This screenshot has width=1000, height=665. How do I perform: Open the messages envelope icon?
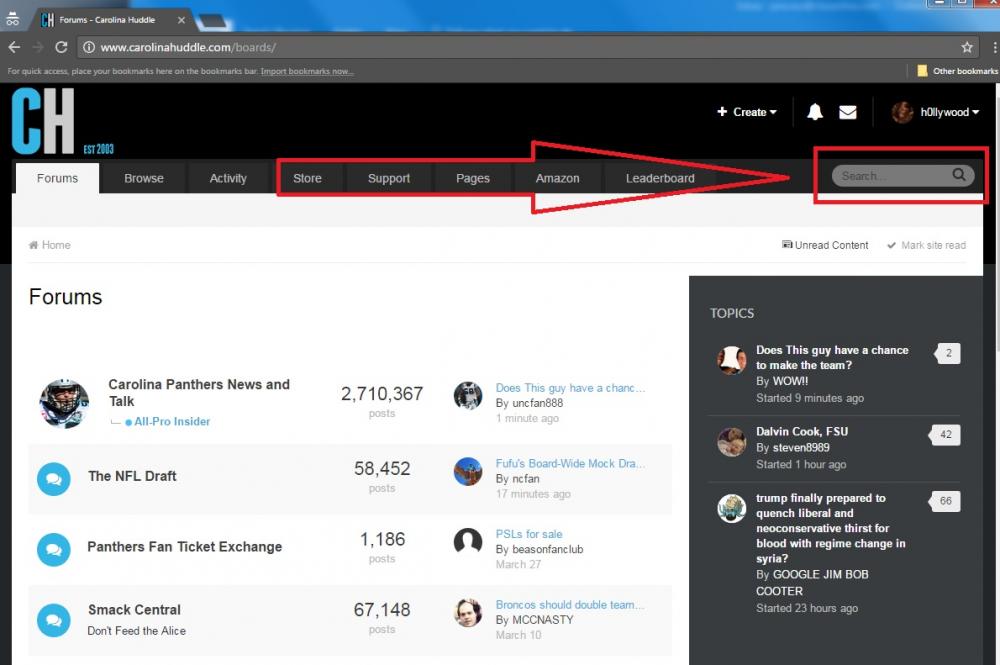point(848,112)
